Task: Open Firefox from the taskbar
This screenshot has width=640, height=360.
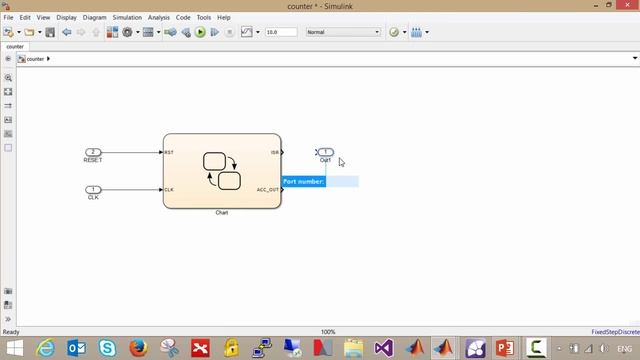Action: coord(138,348)
